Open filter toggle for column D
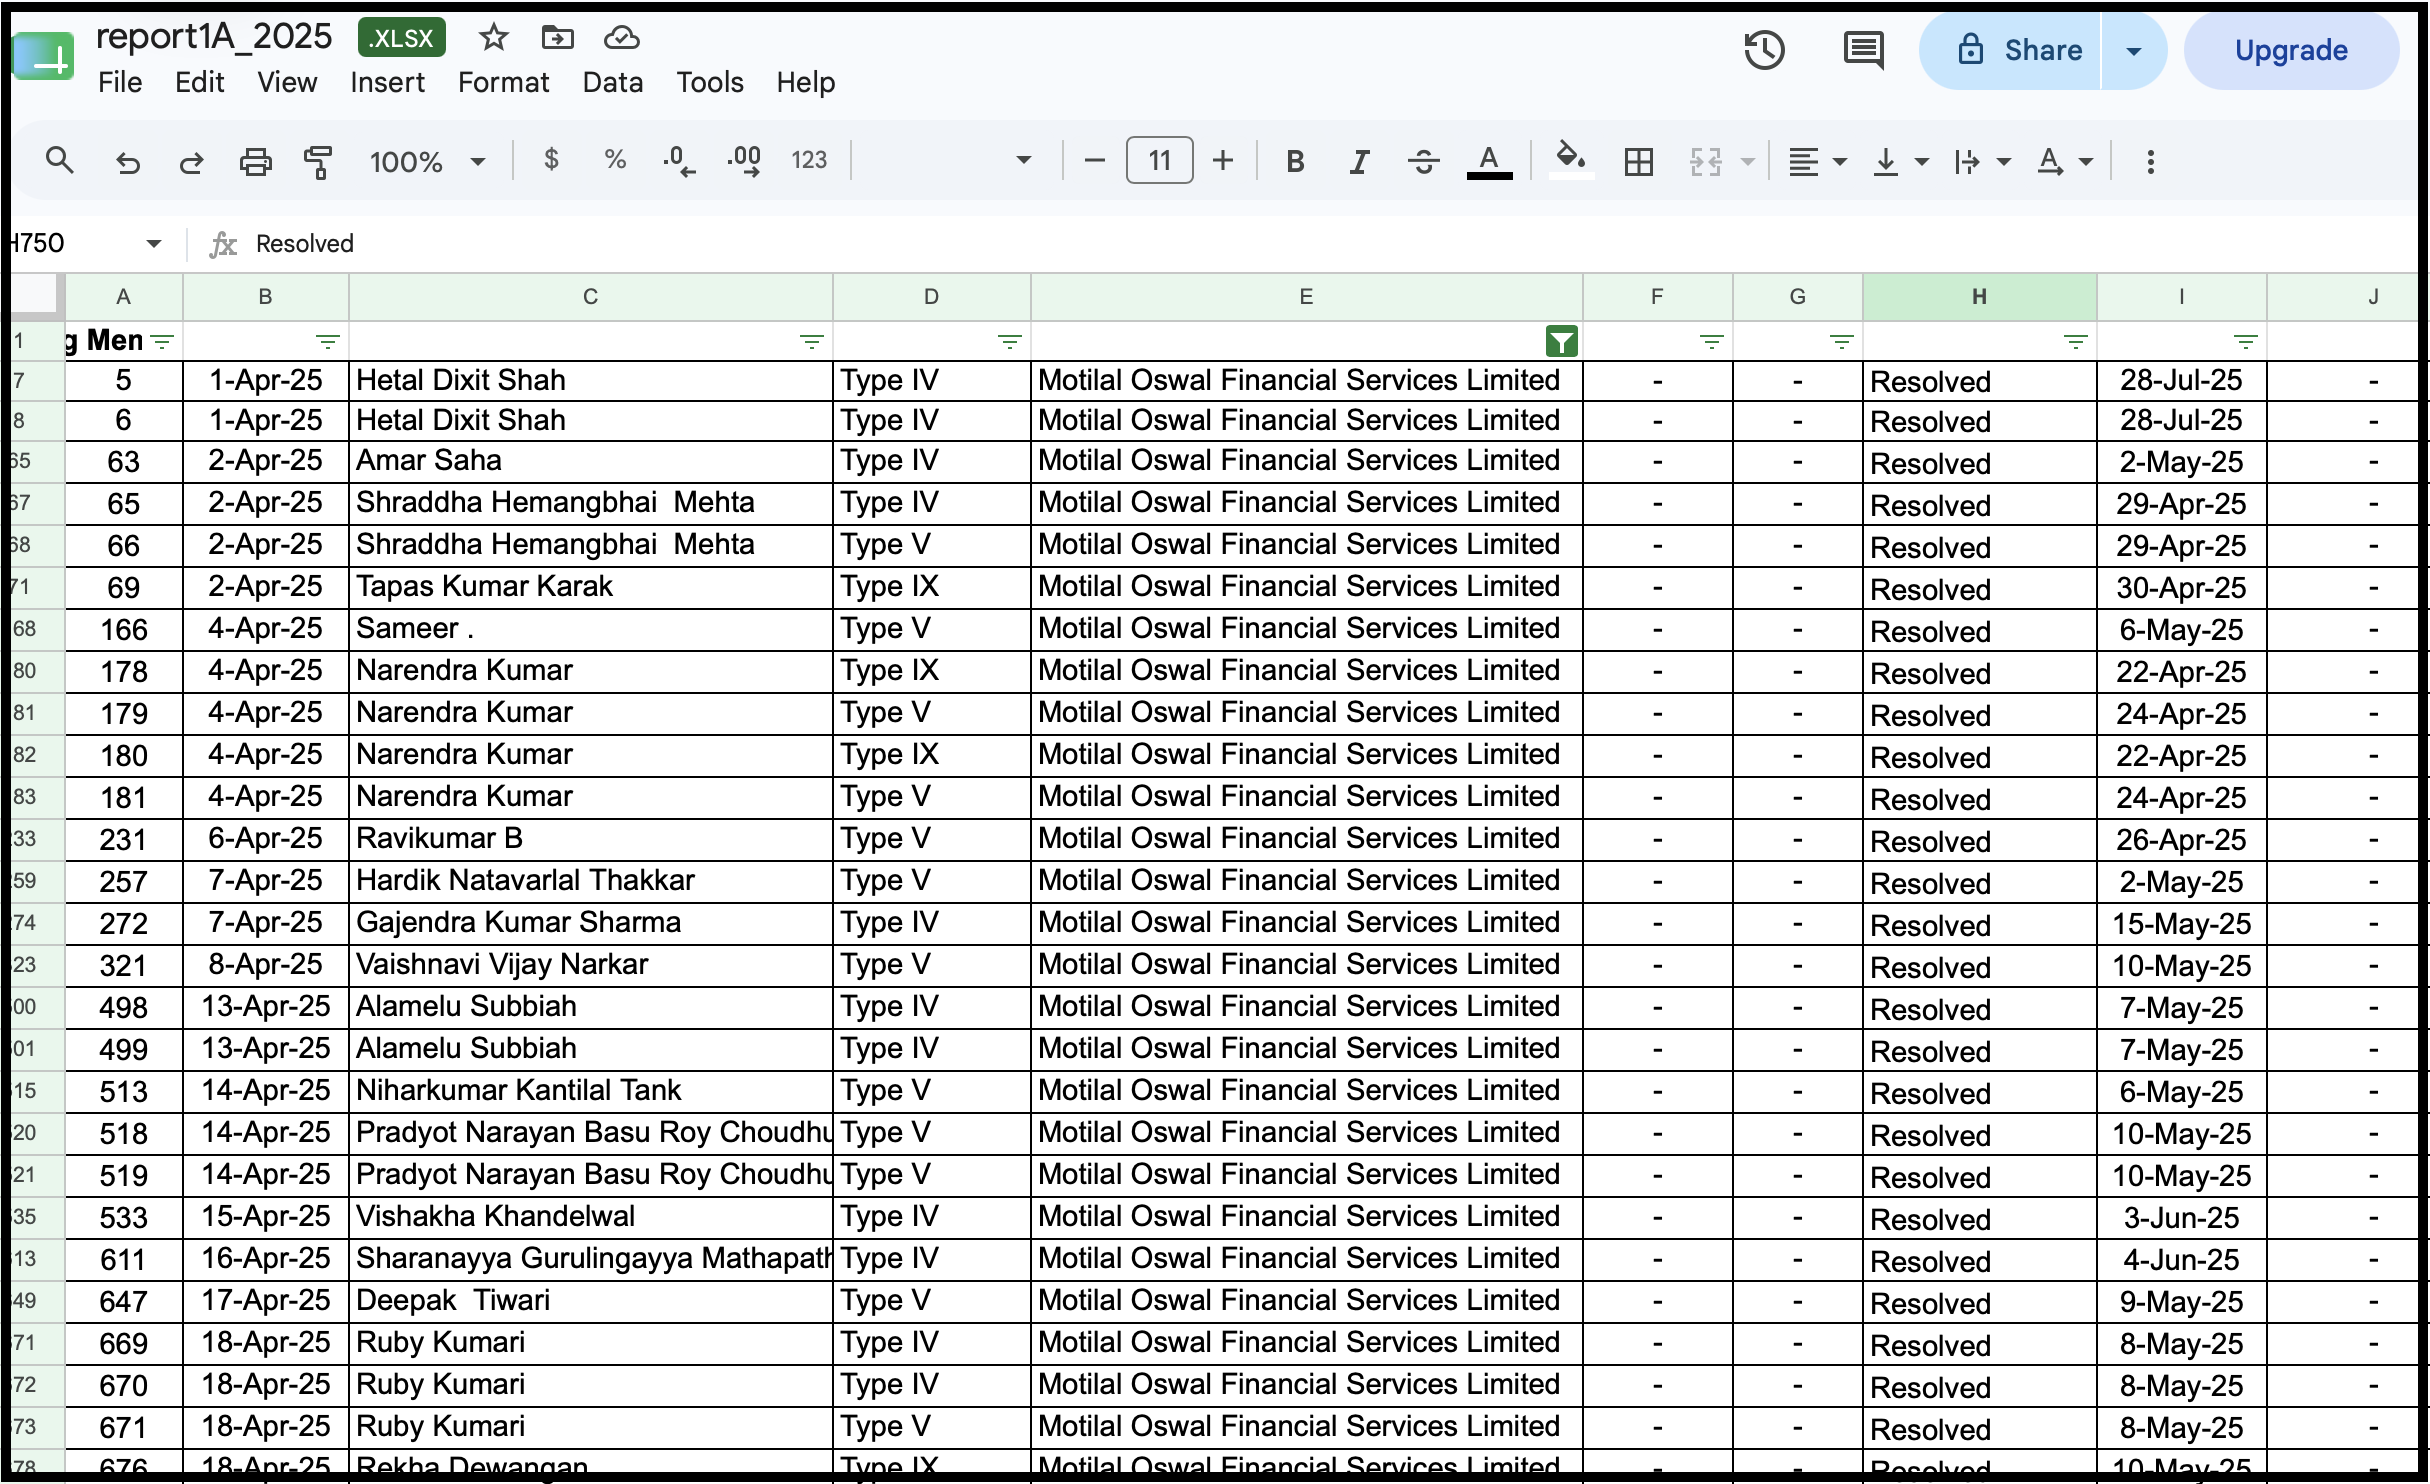The image size is (2430, 1484). click(1009, 342)
